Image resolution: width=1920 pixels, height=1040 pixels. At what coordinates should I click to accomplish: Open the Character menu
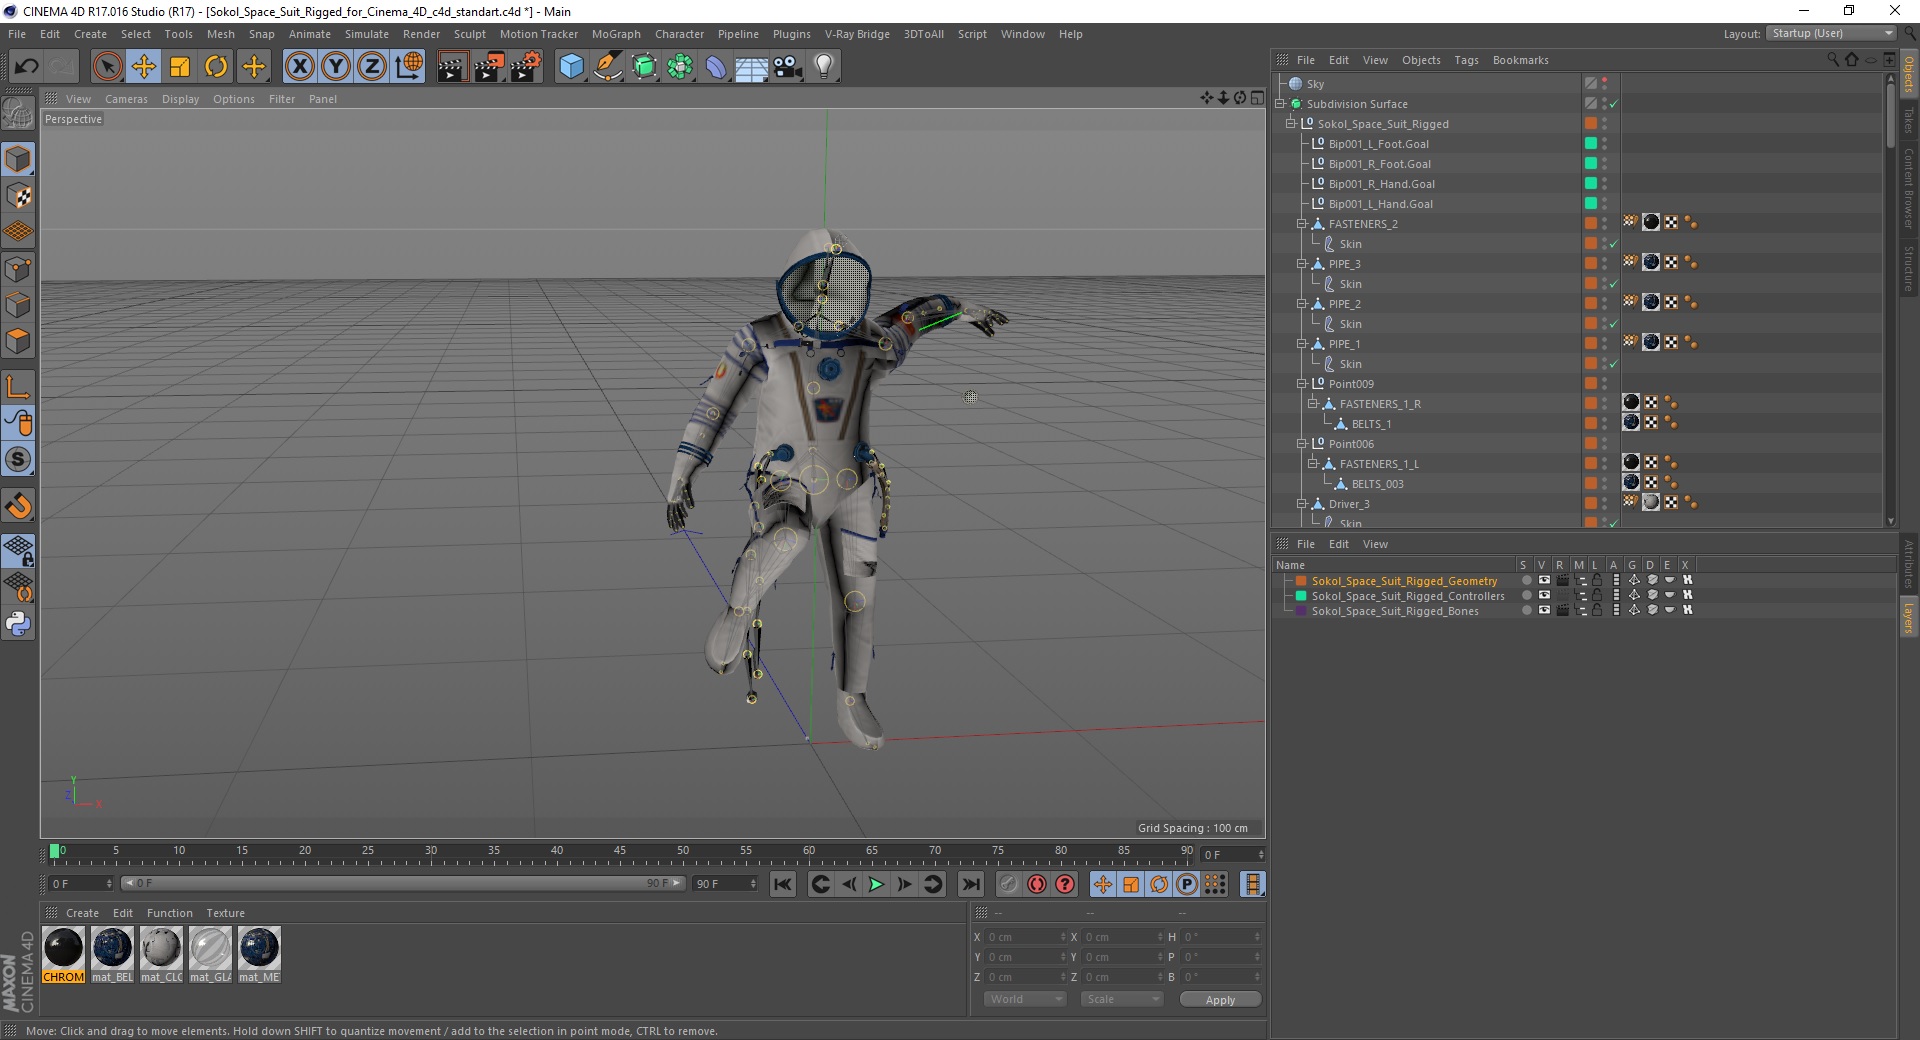point(679,34)
